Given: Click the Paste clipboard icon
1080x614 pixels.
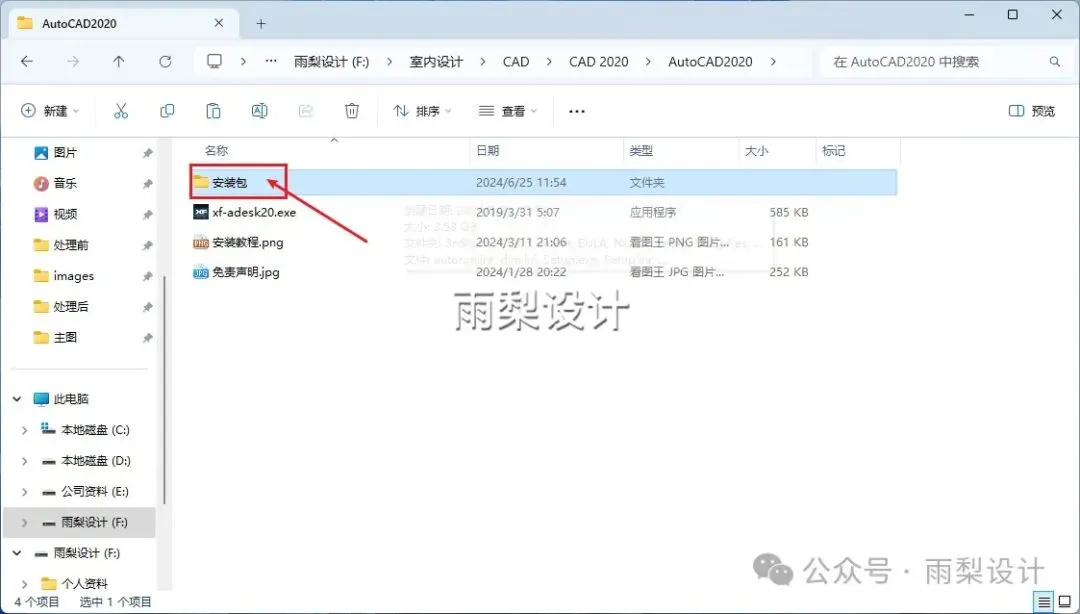Looking at the screenshot, I should click(214, 111).
